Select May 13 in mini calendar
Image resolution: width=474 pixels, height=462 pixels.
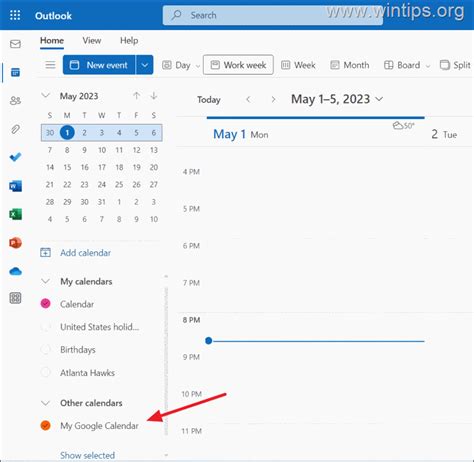coord(154,150)
